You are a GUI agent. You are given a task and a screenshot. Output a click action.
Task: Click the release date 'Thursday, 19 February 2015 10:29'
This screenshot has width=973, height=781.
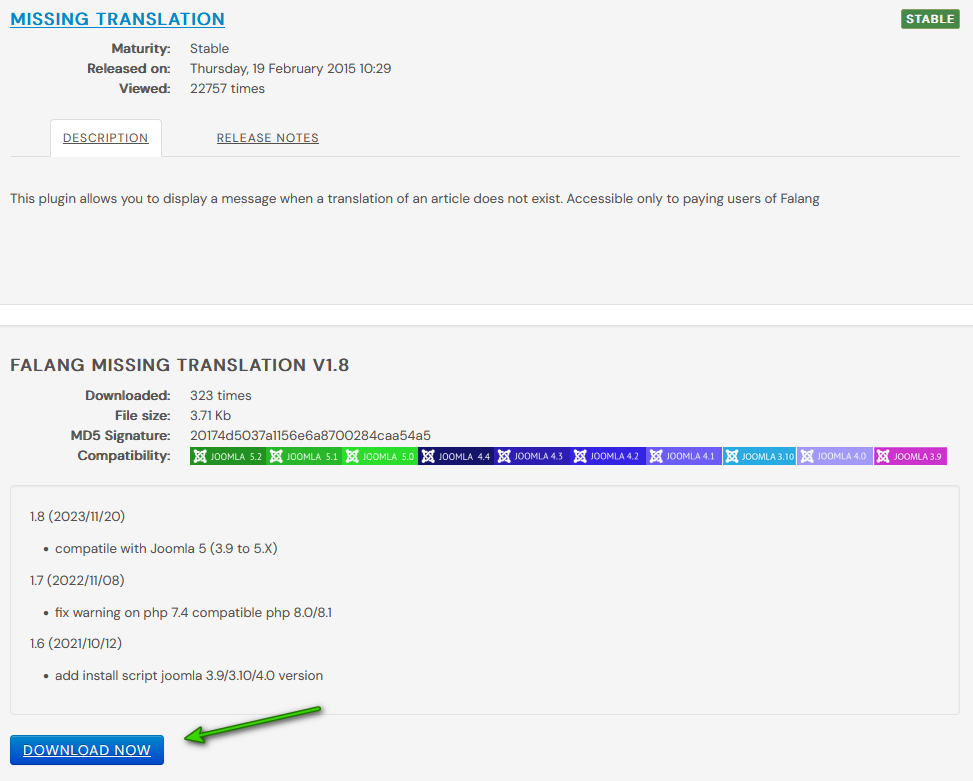click(290, 69)
